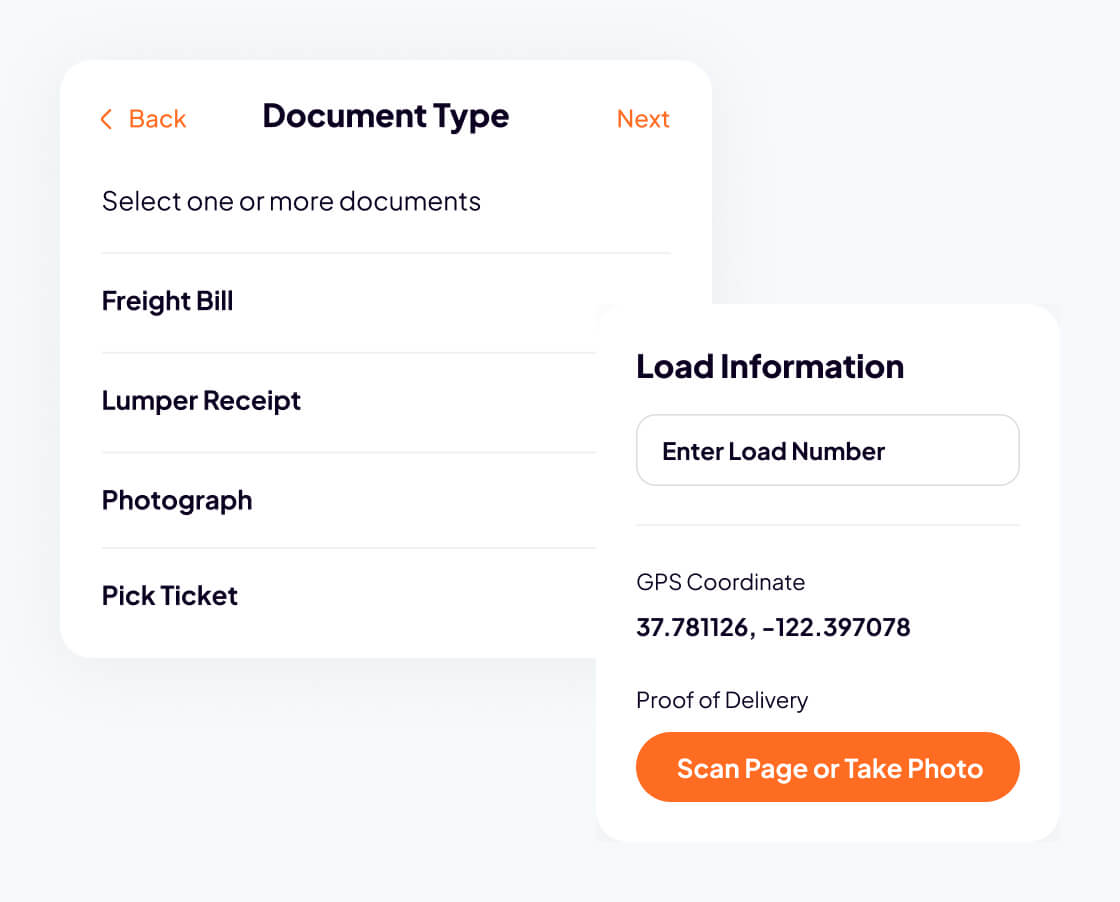Click the Load Information heading
This screenshot has height=902, width=1120.
(770, 366)
